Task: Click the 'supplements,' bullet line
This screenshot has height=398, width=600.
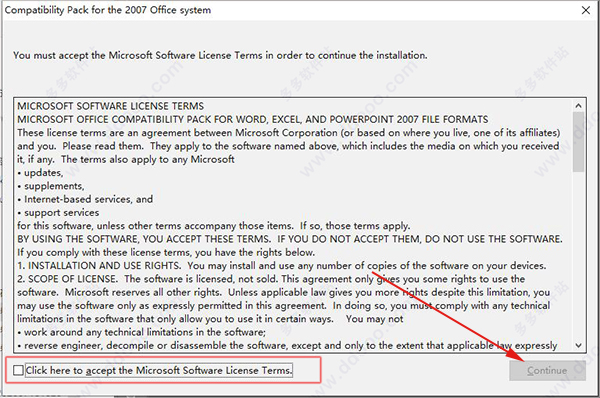Action: pyautogui.click(x=51, y=186)
